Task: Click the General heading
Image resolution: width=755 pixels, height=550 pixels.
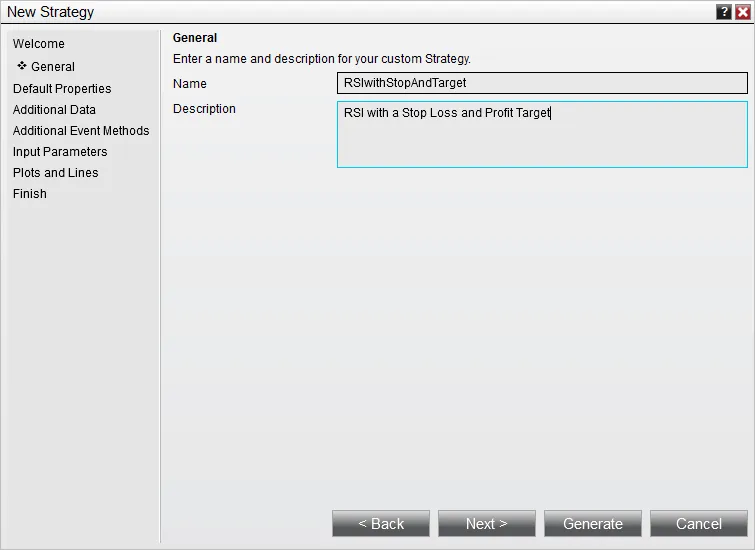Action: [195, 38]
